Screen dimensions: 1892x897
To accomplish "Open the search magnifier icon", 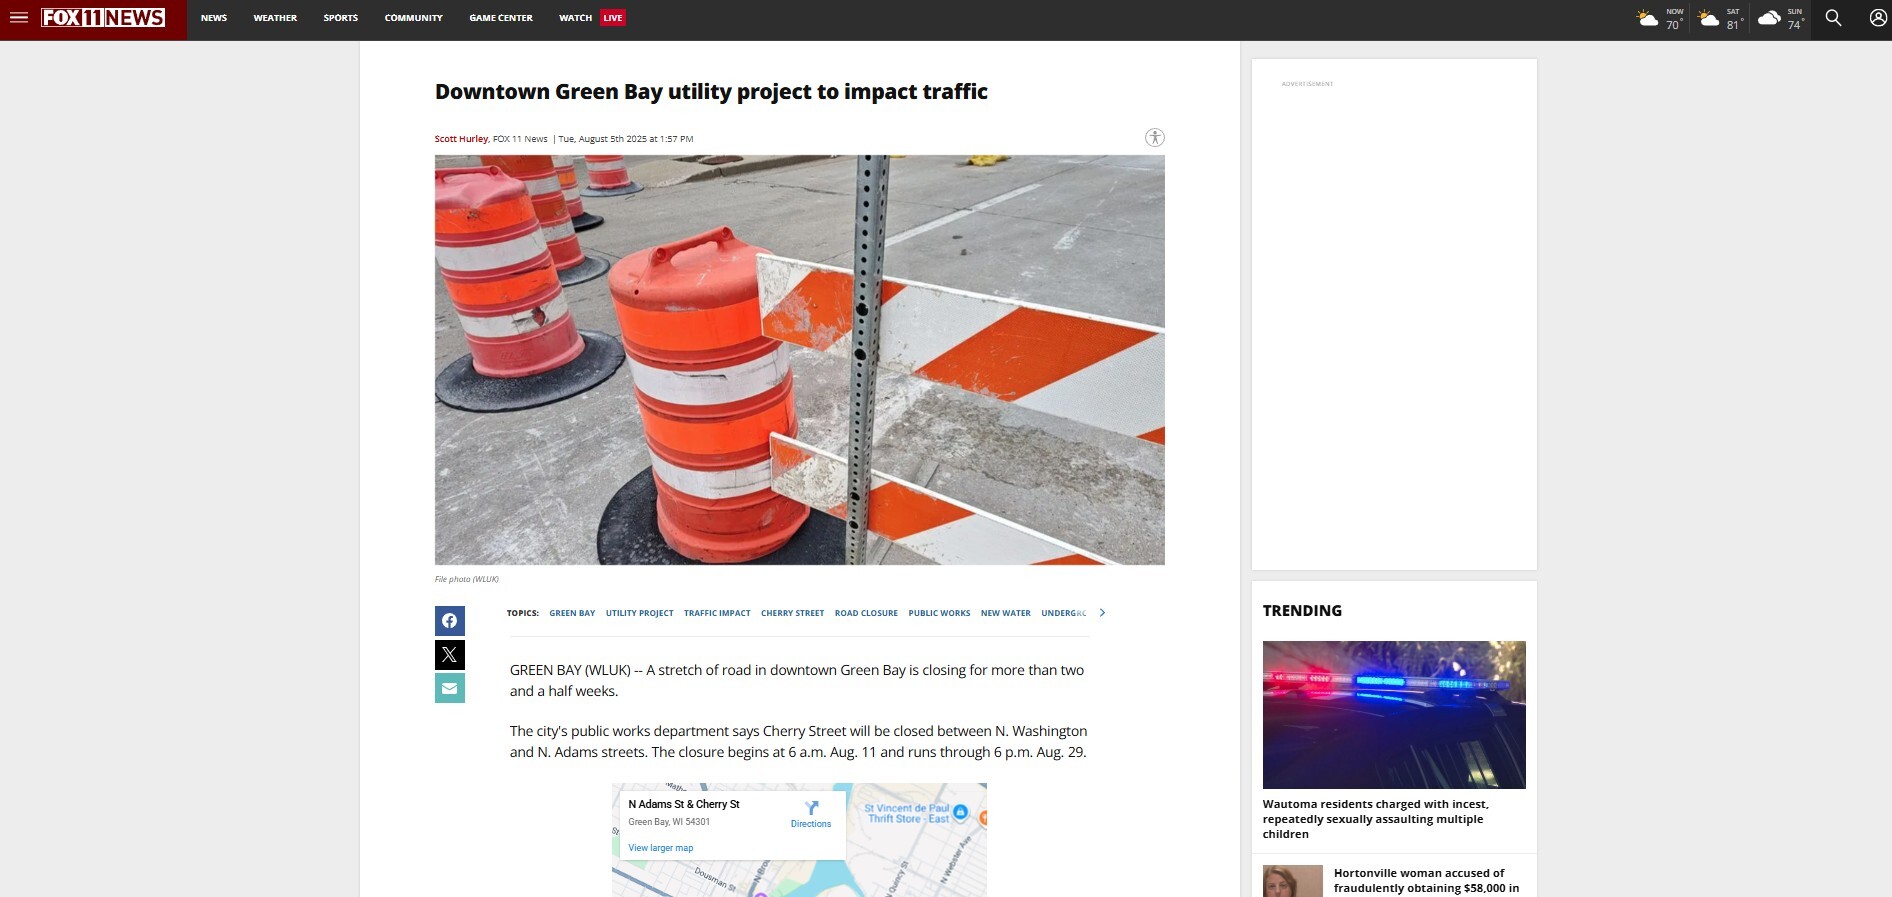I will [1833, 18].
